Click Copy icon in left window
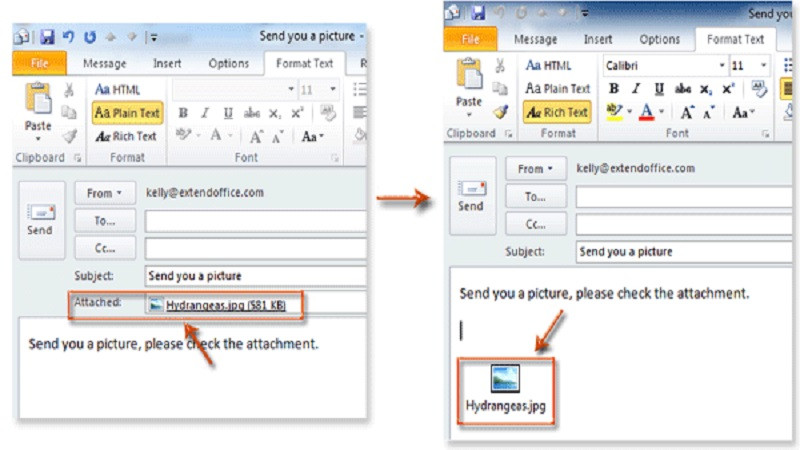Screen dimensions: 800x450 (x=69, y=113)
